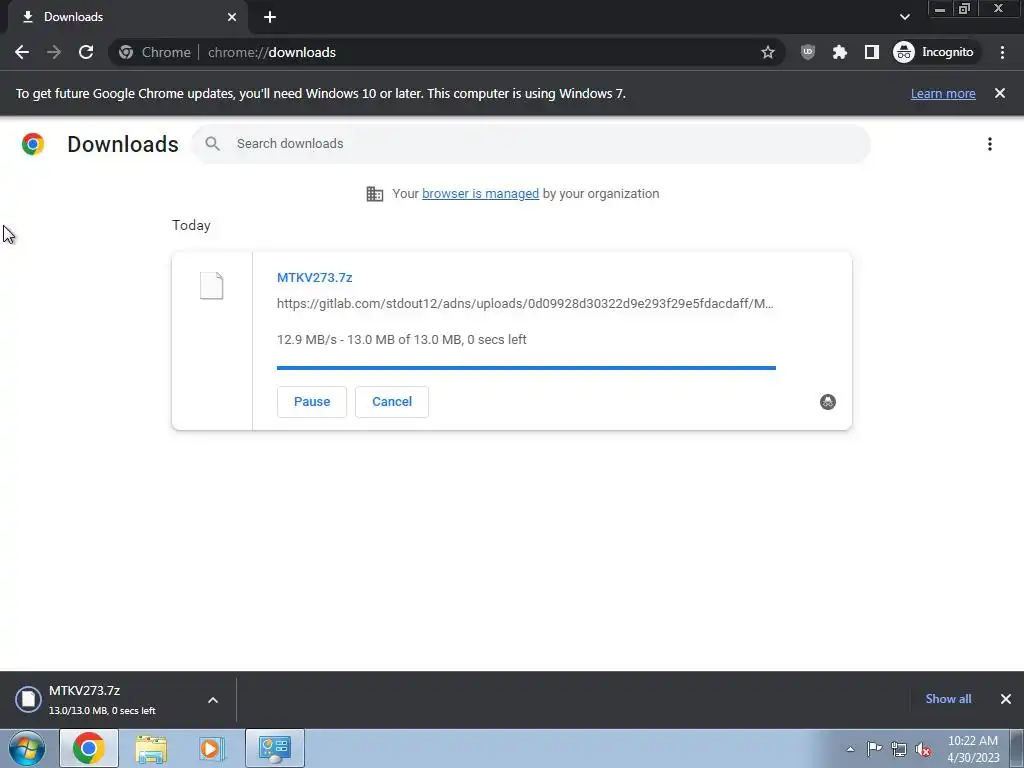Open the Downloads page more actions menu
This screenshot has height=768, width=1024.
tap(990, 144)
